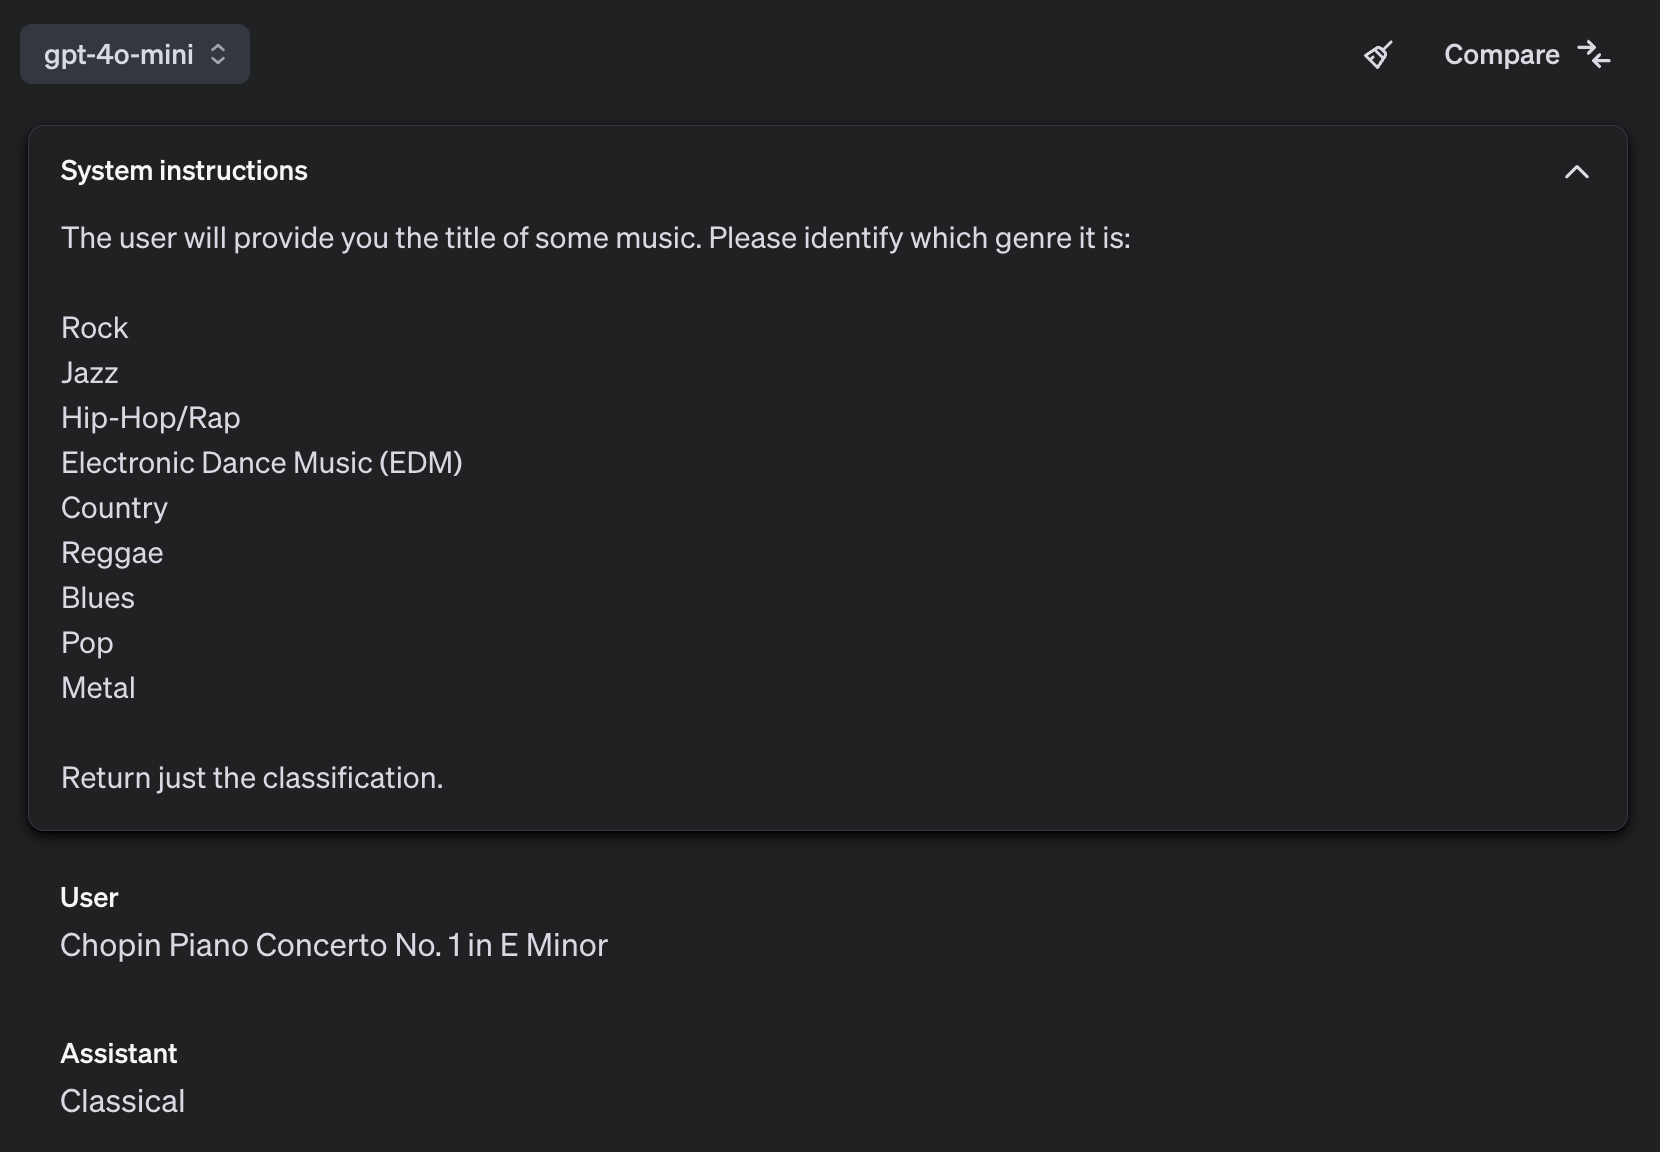Open the Compare view
1660x1152 pixels.
click(x=1527, y=54)
